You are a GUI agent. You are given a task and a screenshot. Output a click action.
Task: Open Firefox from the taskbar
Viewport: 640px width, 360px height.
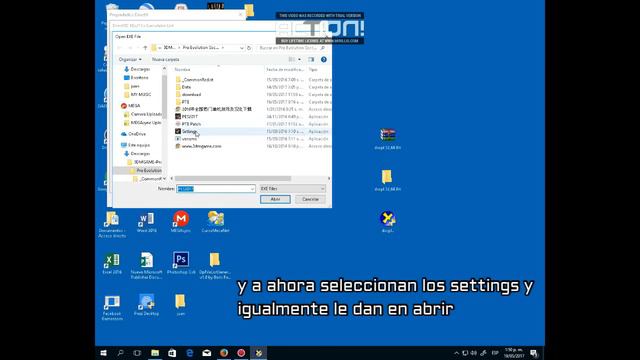click(224, 353)
